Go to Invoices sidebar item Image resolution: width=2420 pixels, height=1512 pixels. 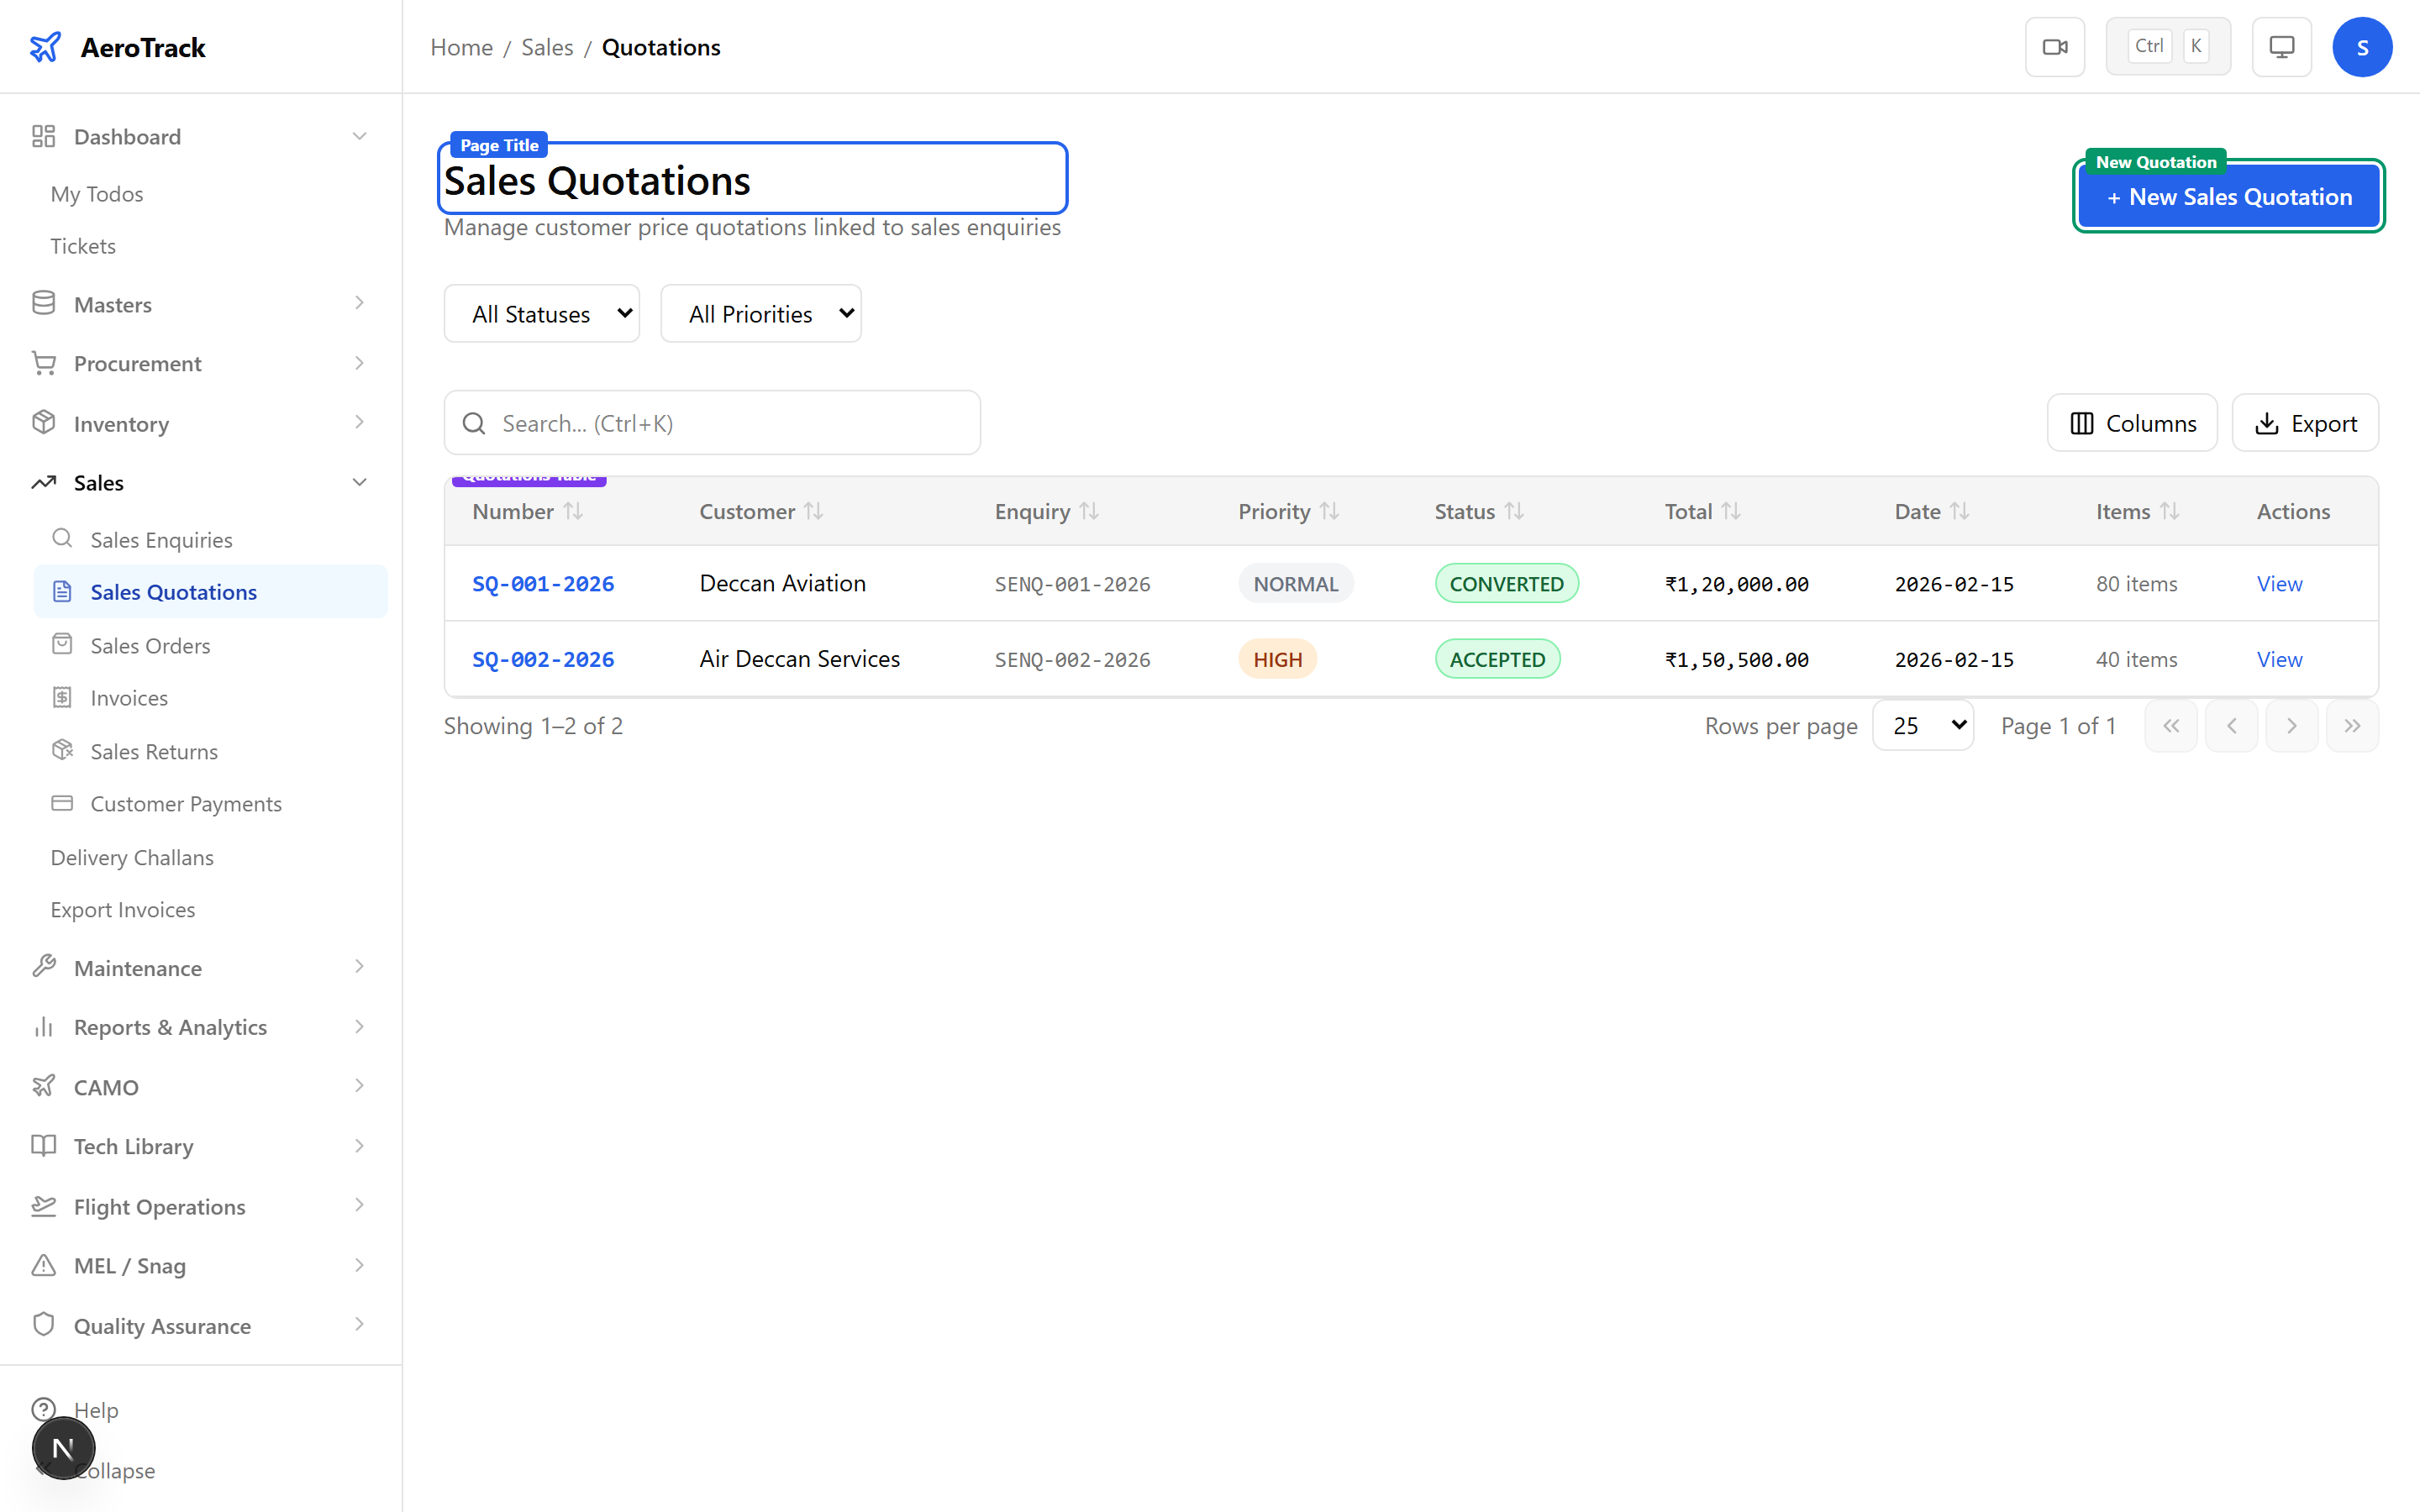pos(129,698)
